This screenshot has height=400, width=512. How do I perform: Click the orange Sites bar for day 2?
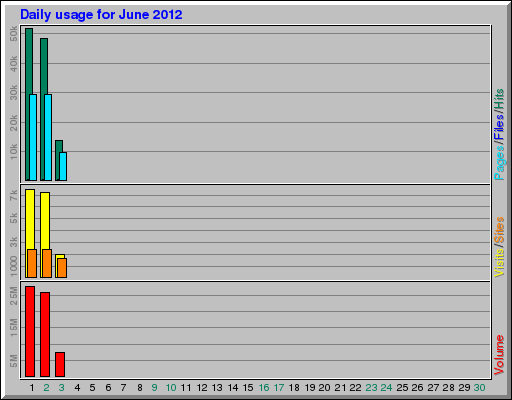pos(47,263)
